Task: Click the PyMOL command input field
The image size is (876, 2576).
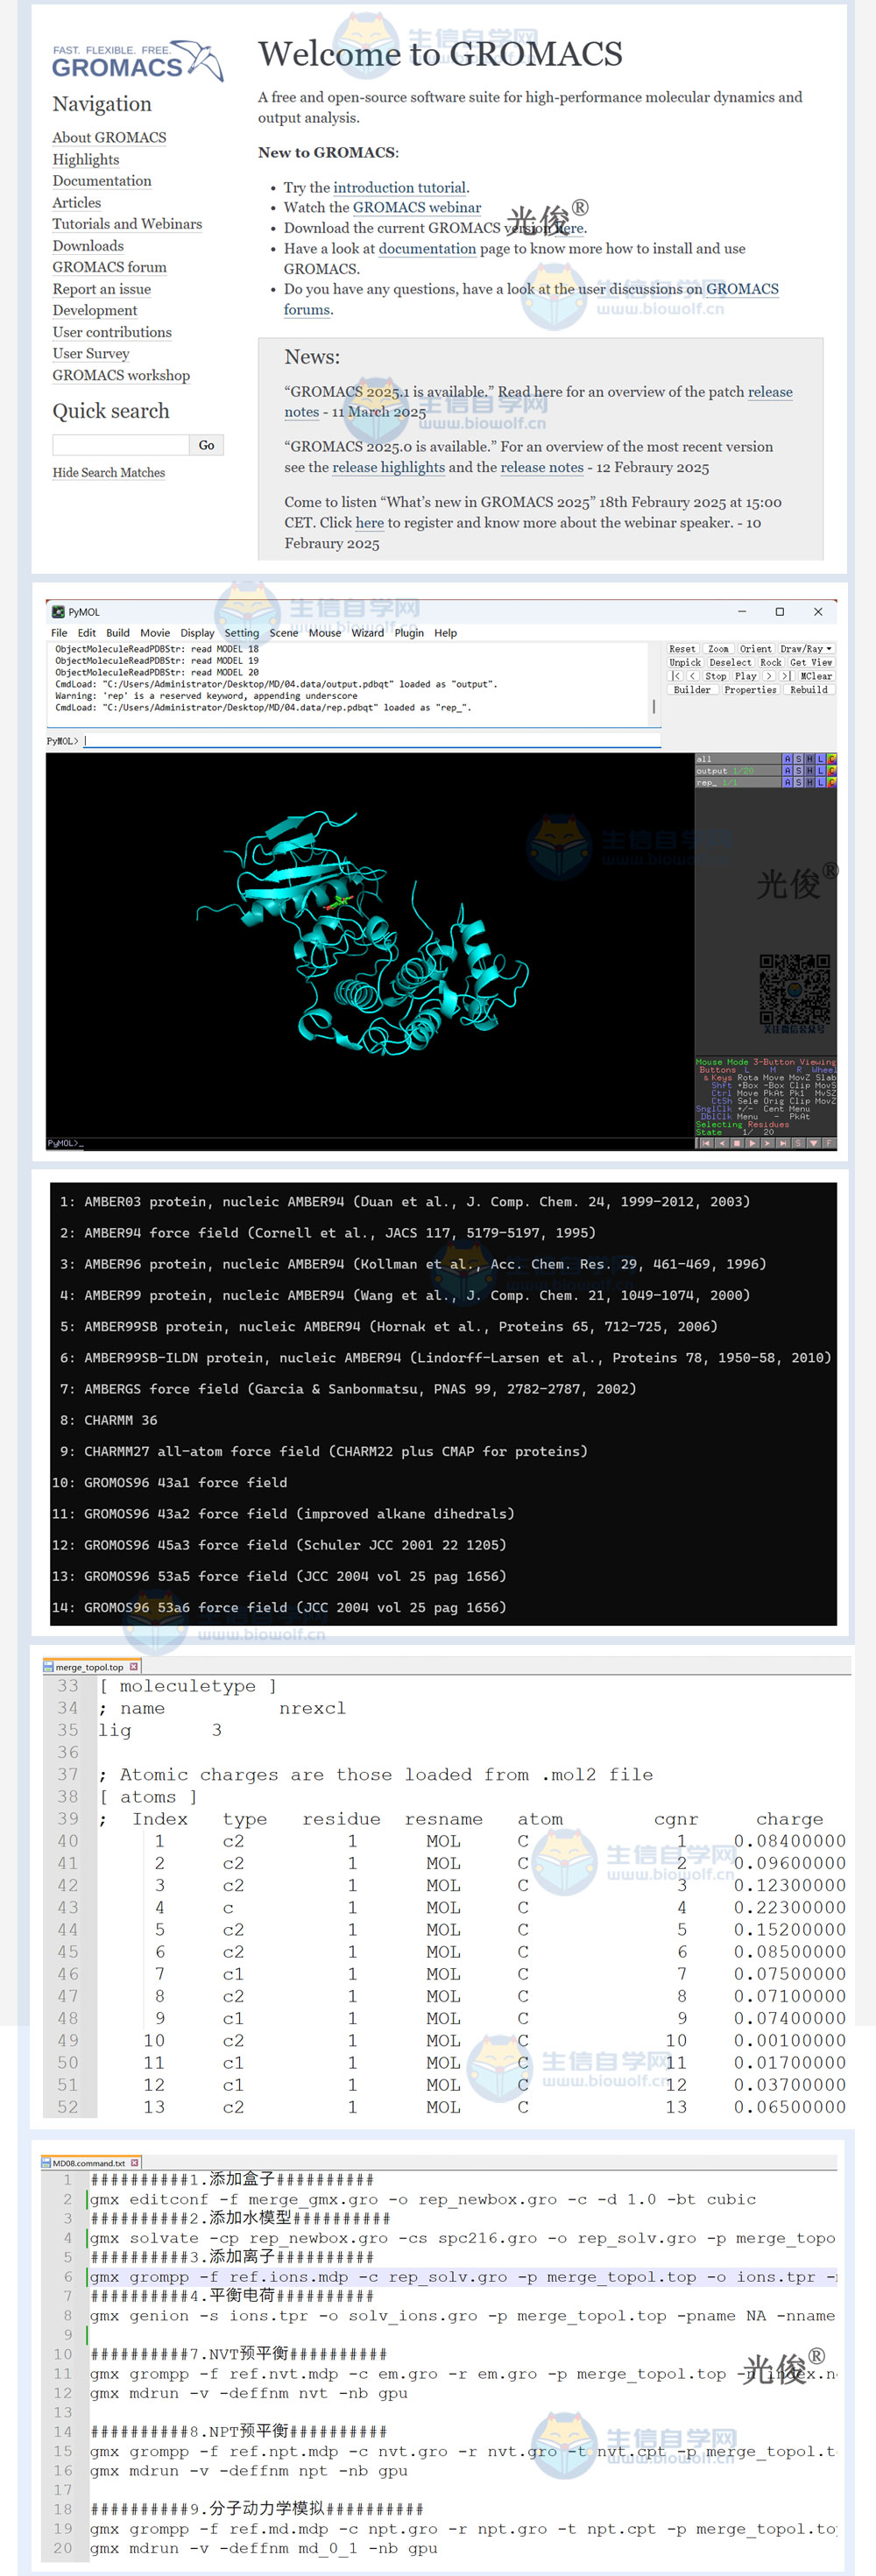Action: point(372,741)
